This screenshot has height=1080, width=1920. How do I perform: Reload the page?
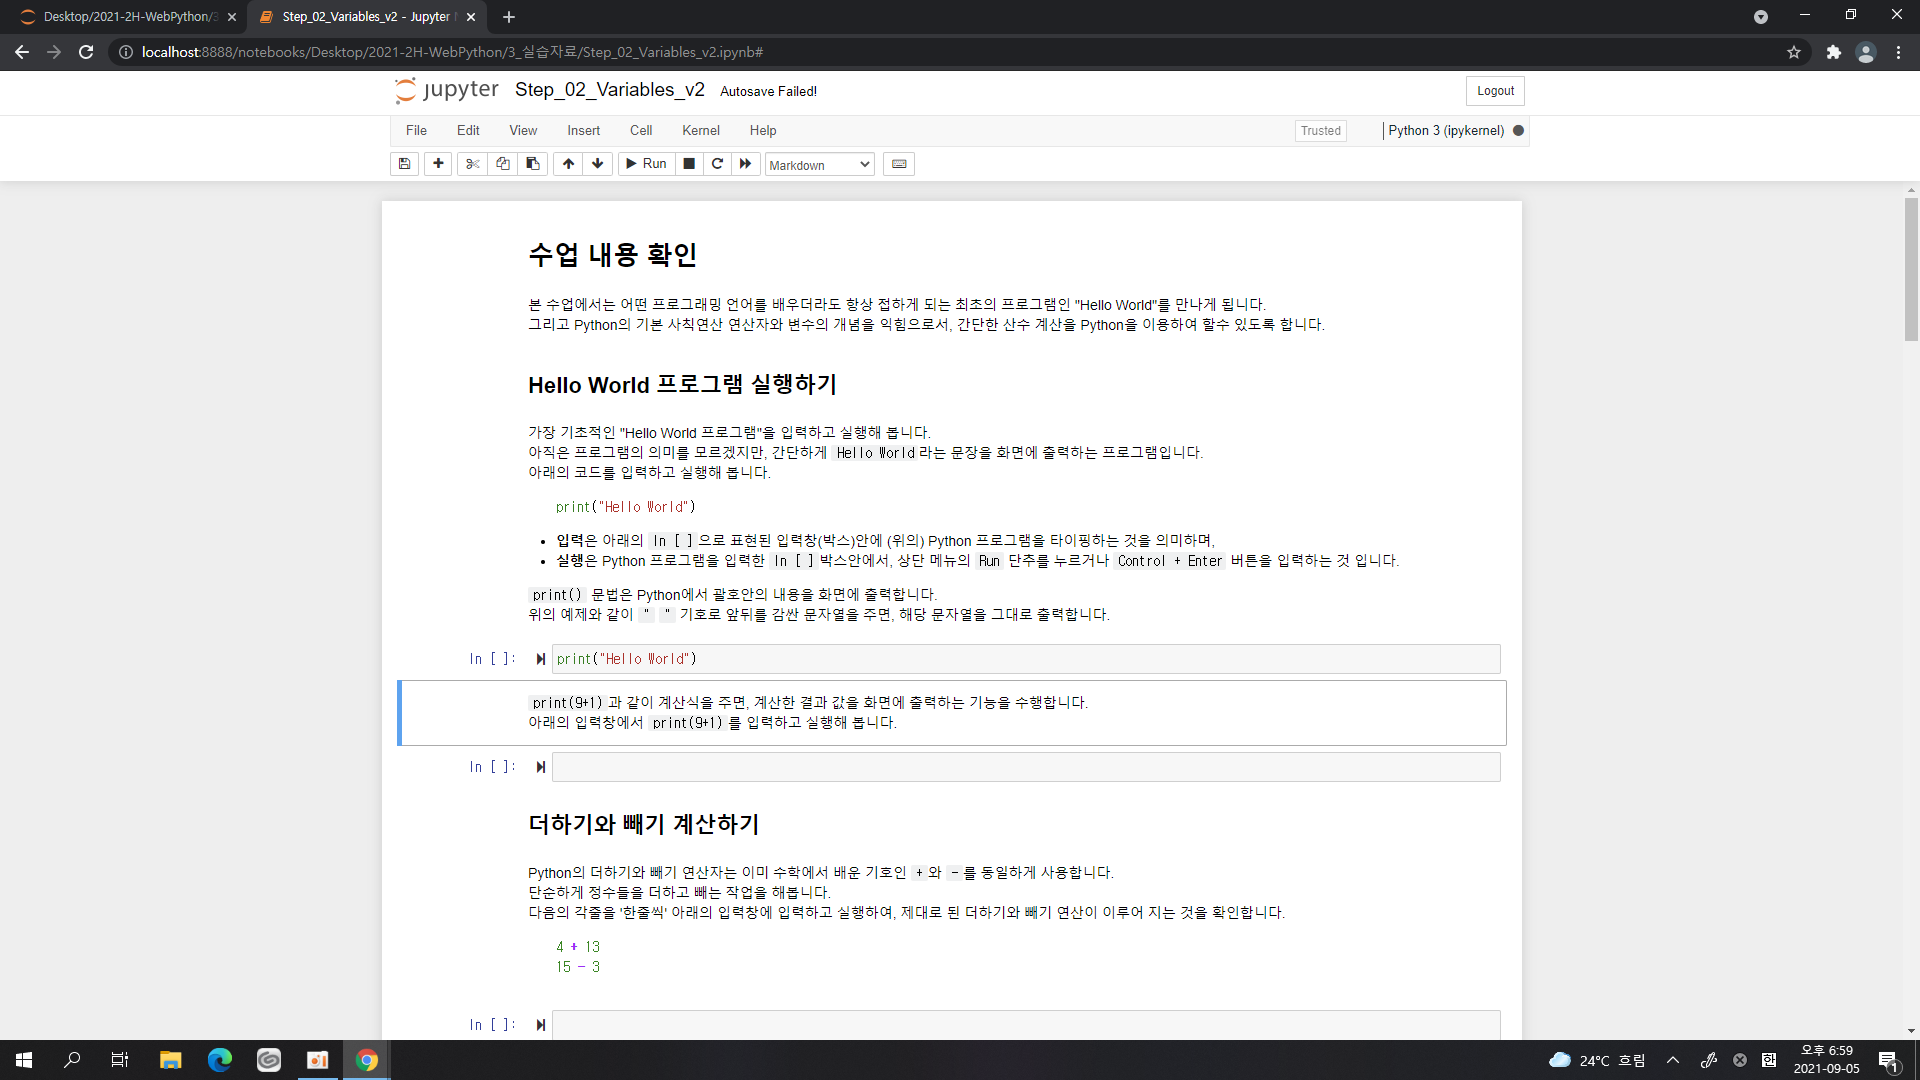[x=86, y=52]
